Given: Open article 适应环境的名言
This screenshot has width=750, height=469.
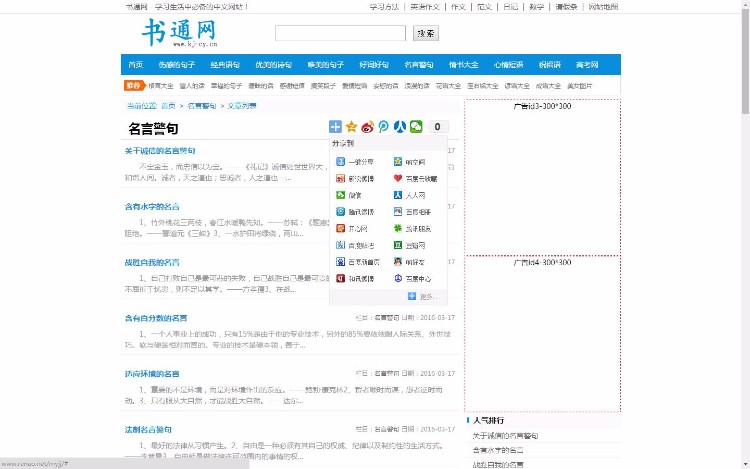Looking at the screenshot, I should click(152, 374).
